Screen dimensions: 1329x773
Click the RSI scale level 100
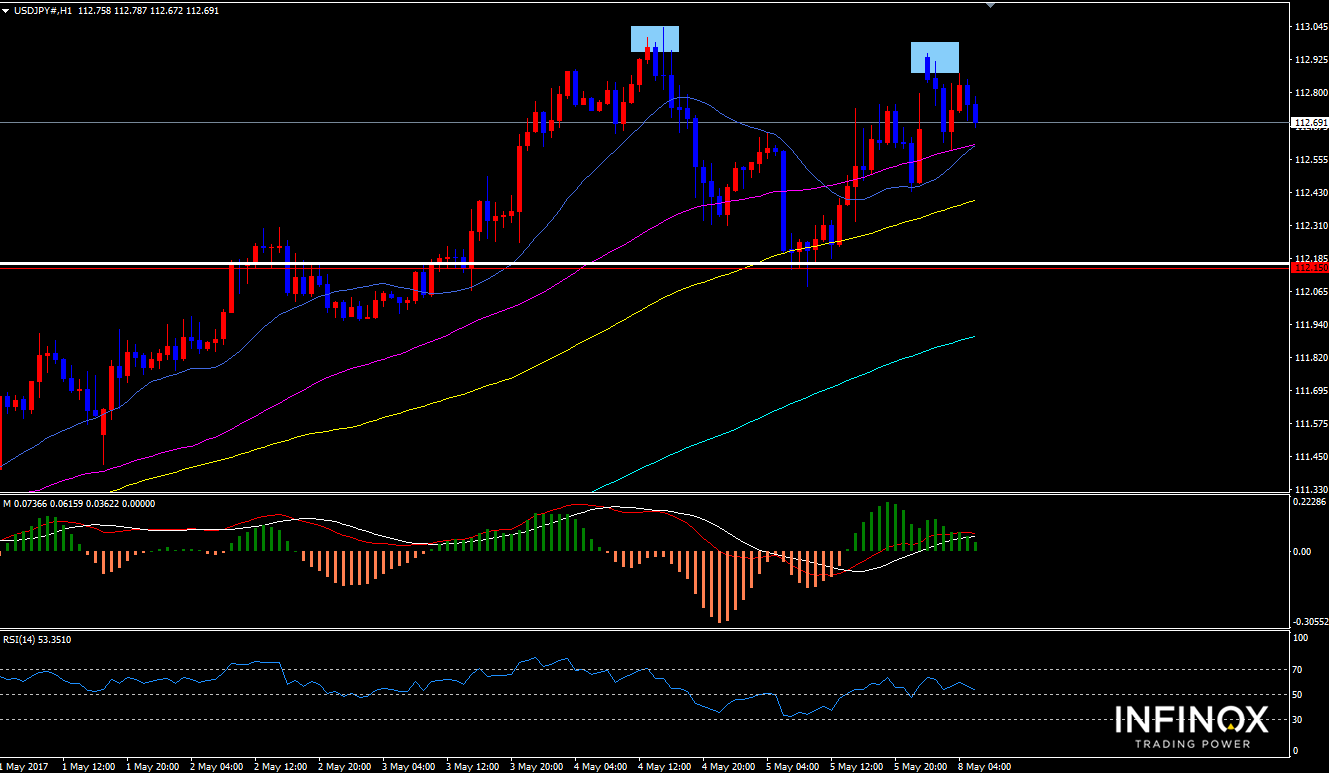(x=1302, y=637)
